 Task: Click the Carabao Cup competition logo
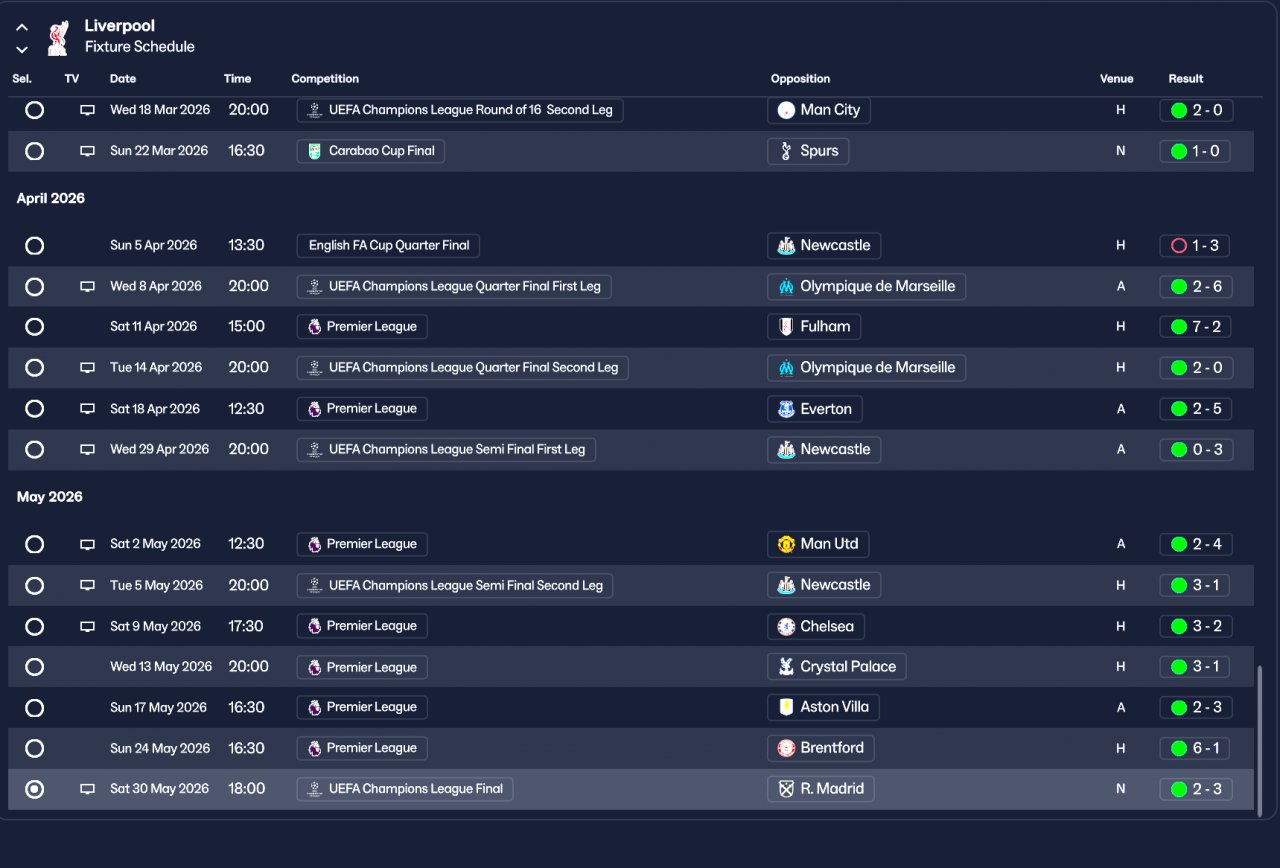(x=315, y=151)
